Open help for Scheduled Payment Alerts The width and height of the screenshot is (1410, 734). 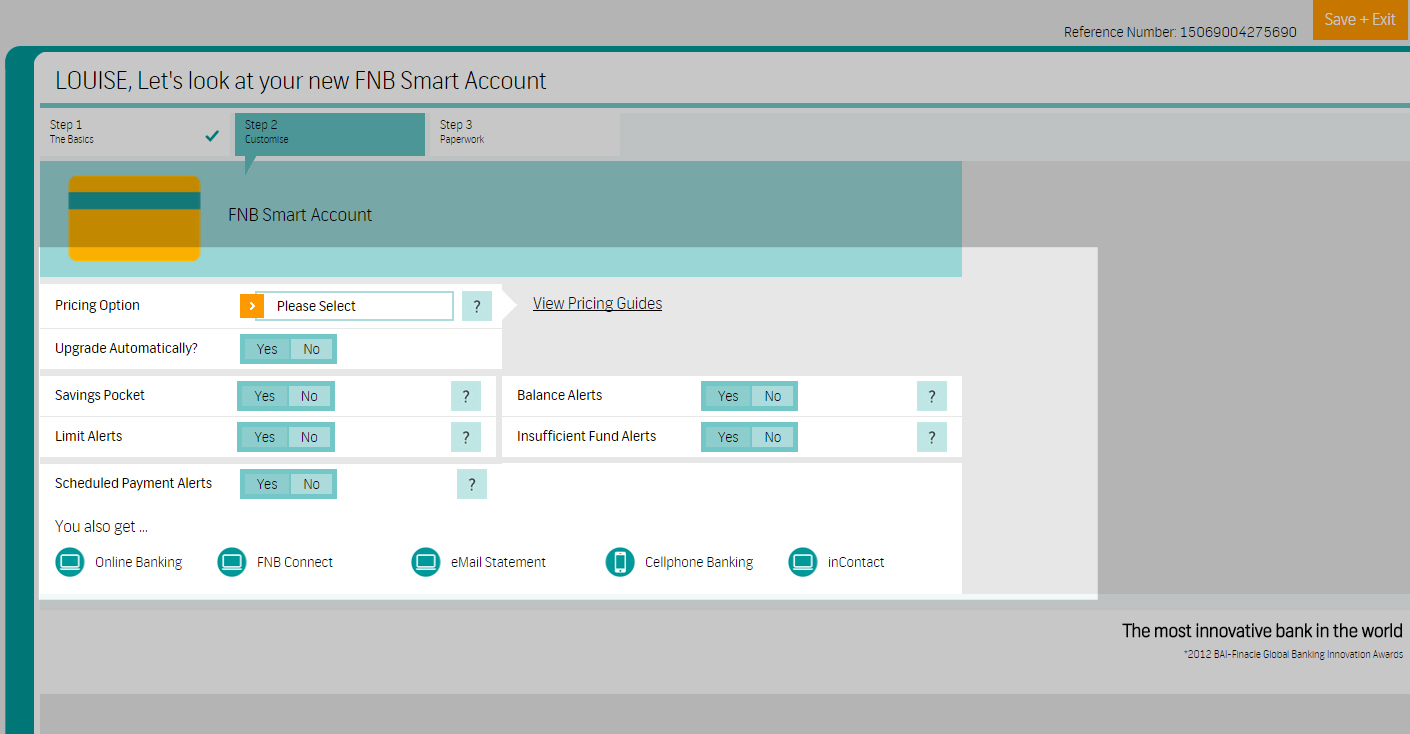(x=472, y=484)
